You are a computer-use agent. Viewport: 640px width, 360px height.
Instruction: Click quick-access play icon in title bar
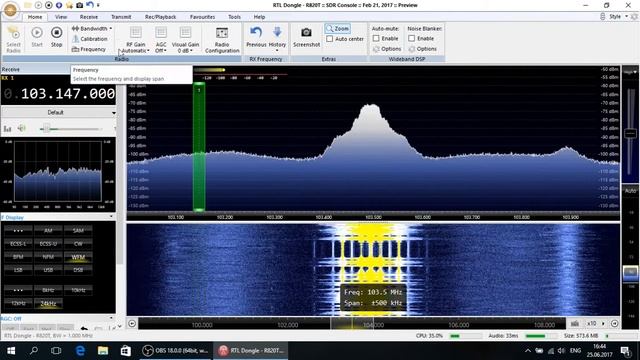(x=38, y=5)
